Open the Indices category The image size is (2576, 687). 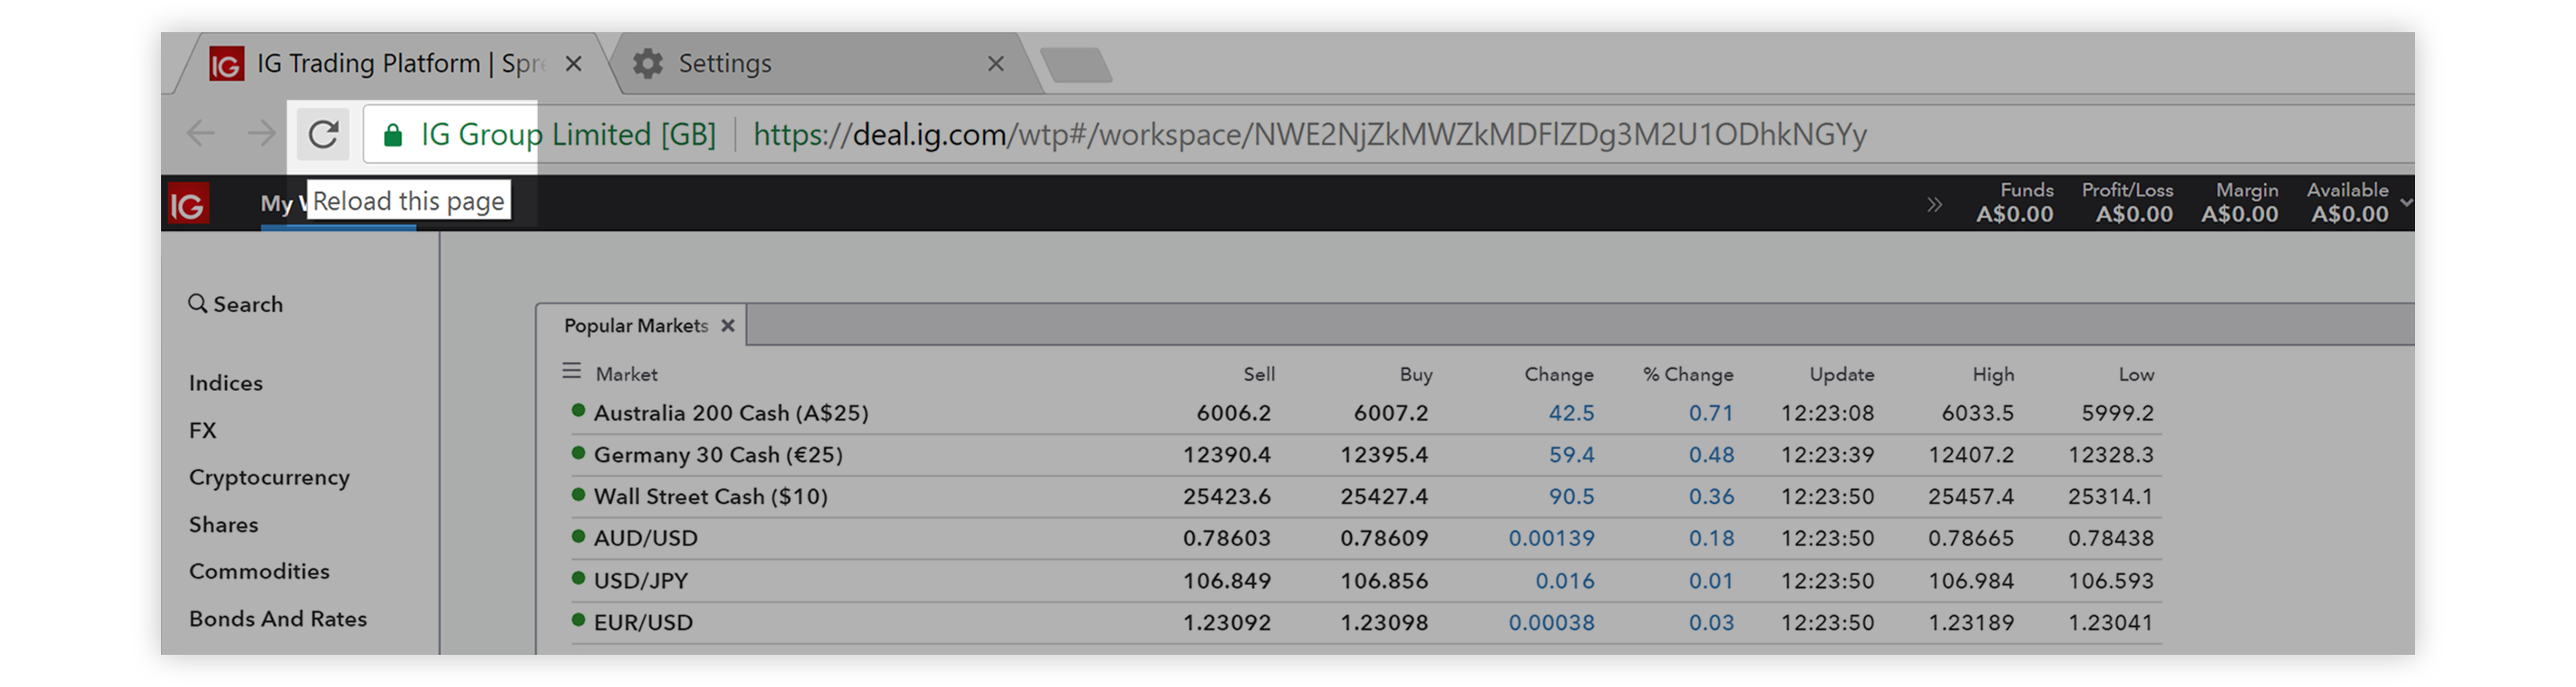coord(226,383)
